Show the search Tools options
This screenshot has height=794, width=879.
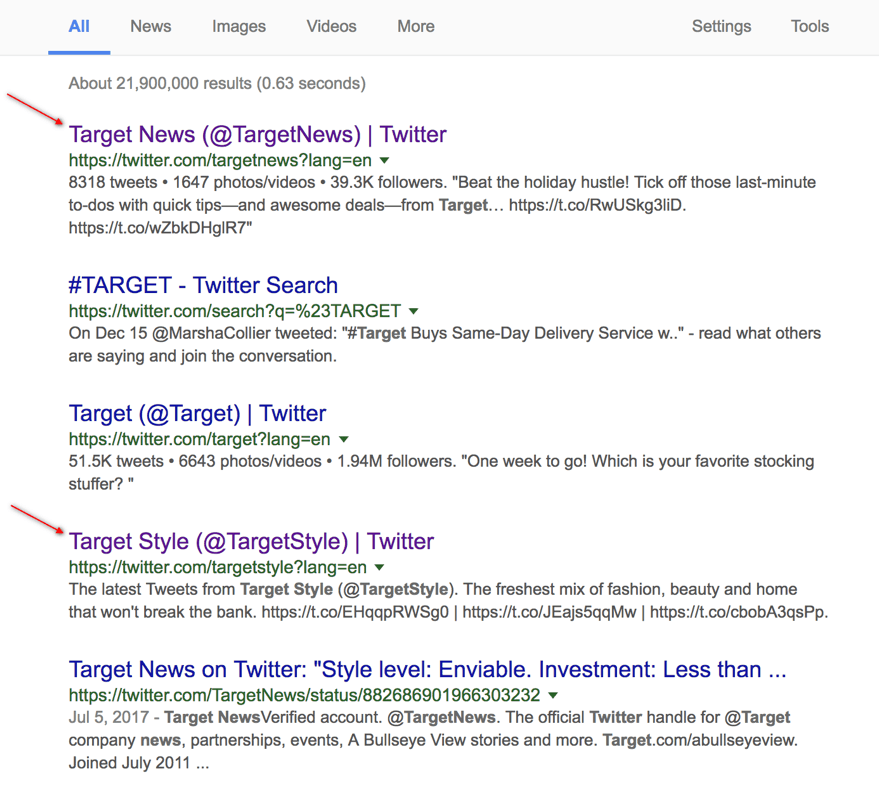809,27
